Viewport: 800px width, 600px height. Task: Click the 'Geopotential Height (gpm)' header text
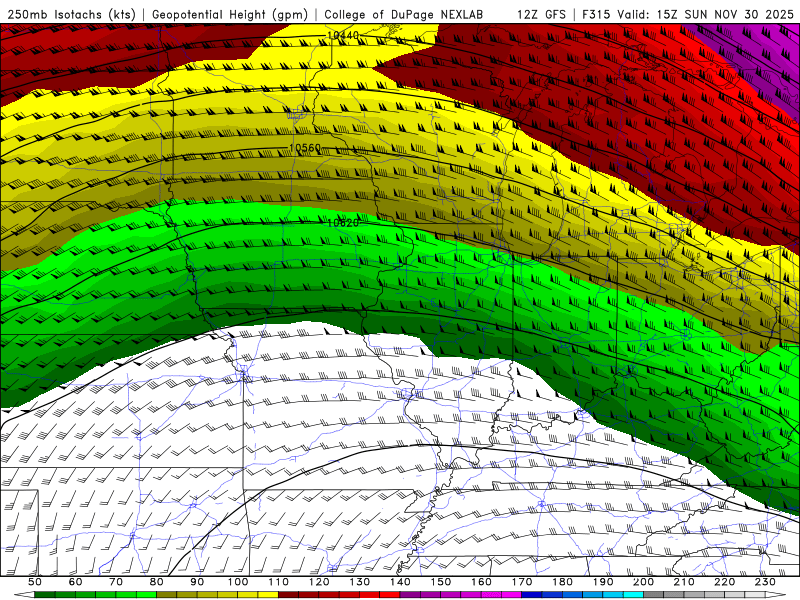pos(230,15)
